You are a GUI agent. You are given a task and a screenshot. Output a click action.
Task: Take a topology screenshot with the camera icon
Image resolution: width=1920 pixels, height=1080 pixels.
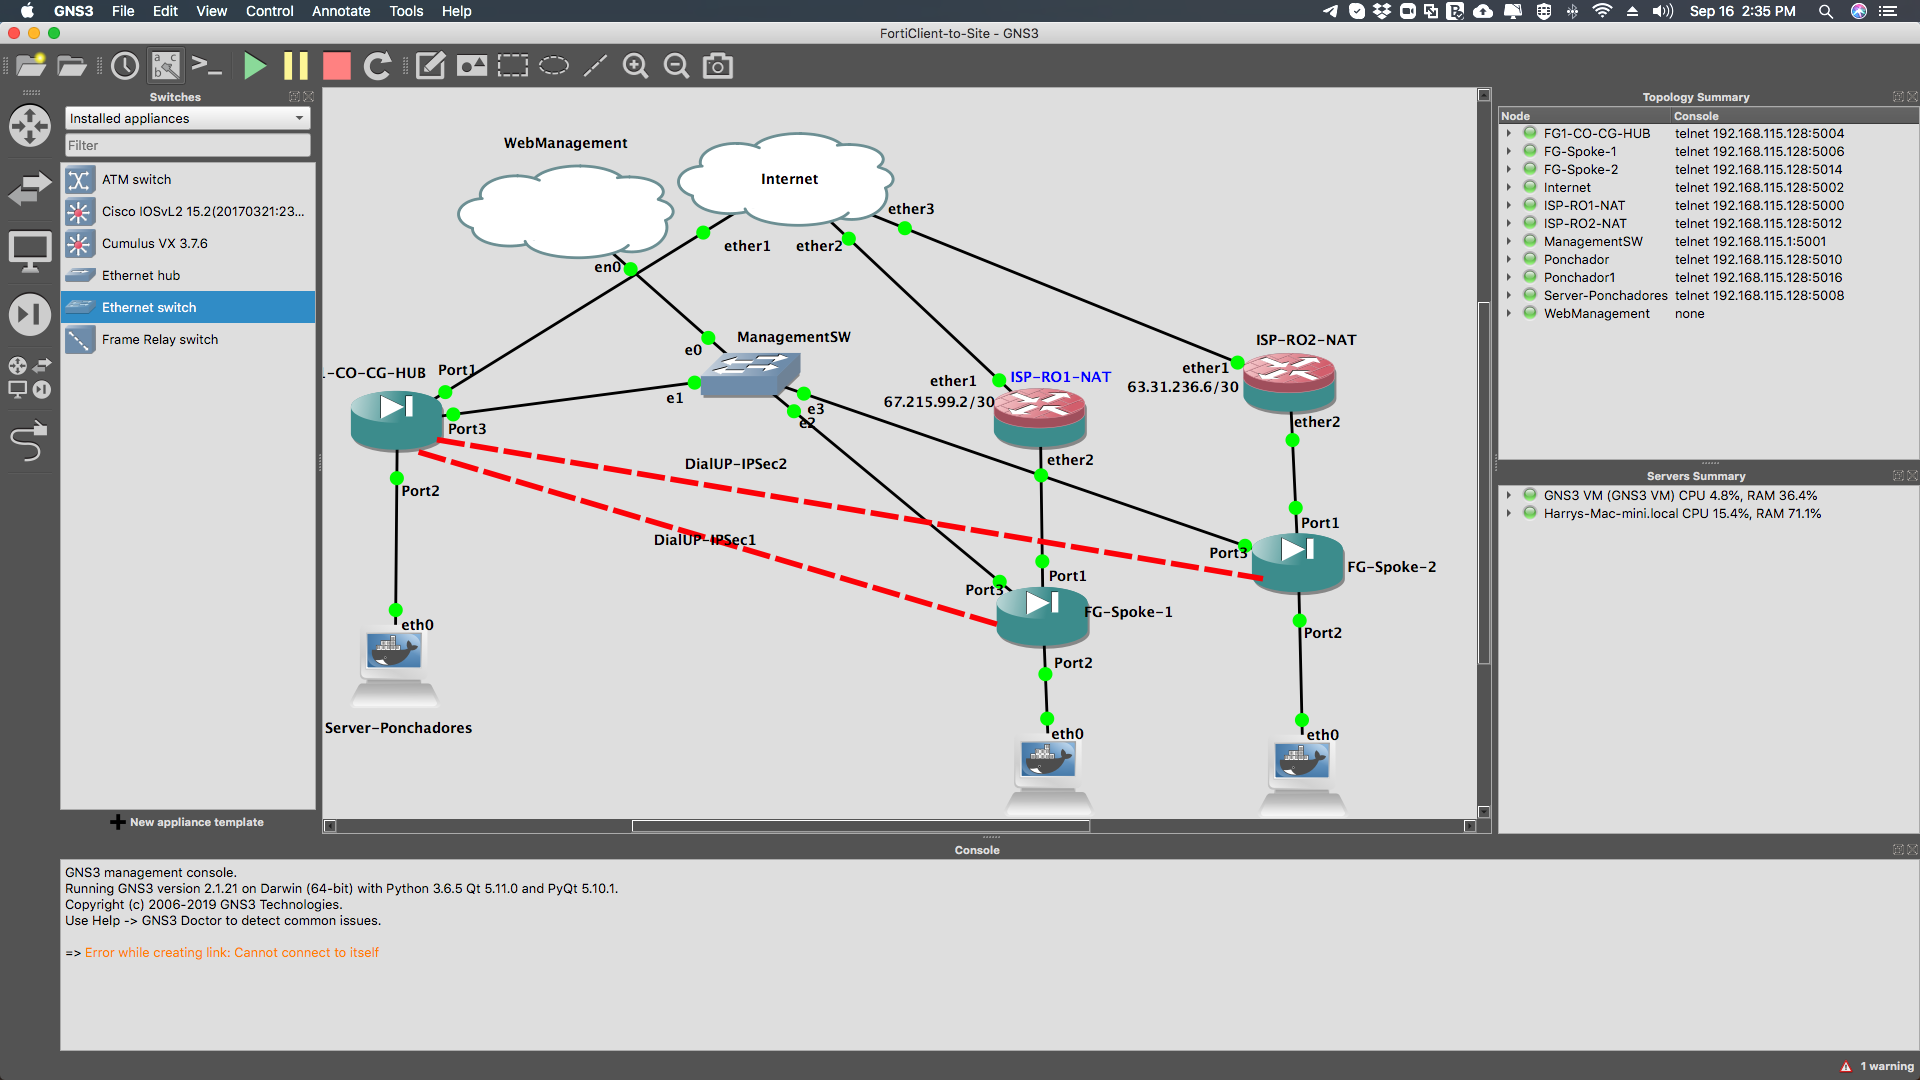[x=718, y=66]
